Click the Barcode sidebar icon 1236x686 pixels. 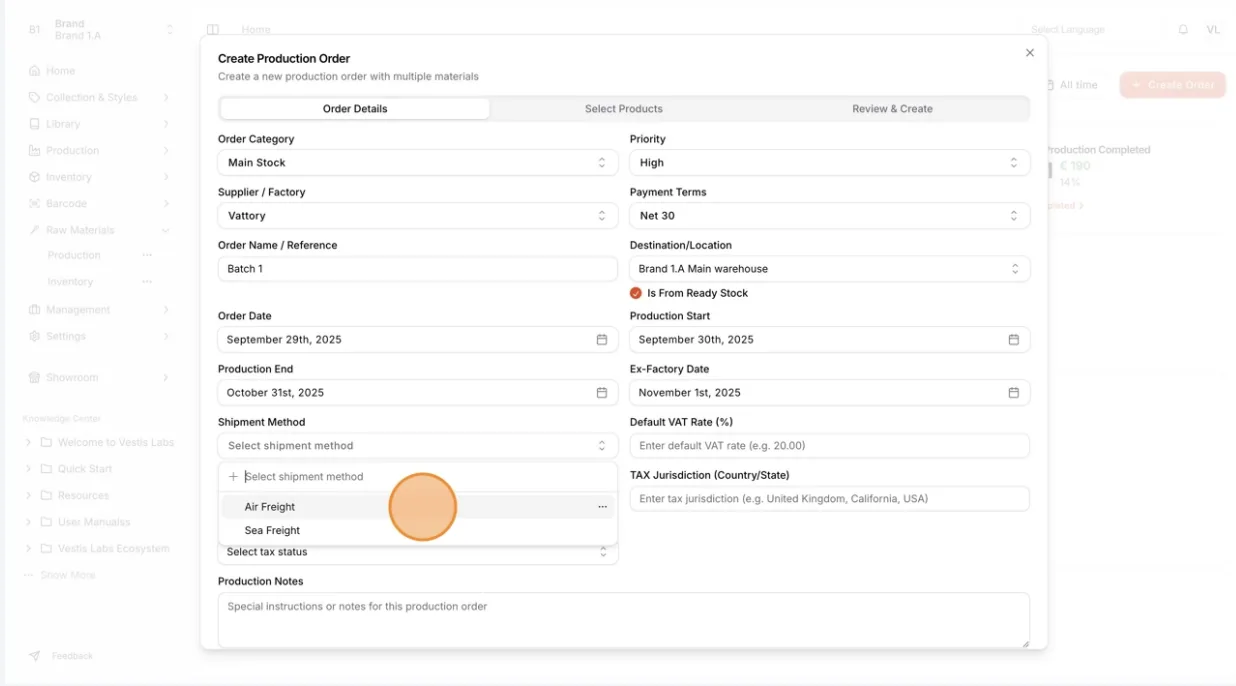click(x=35, y=204)
